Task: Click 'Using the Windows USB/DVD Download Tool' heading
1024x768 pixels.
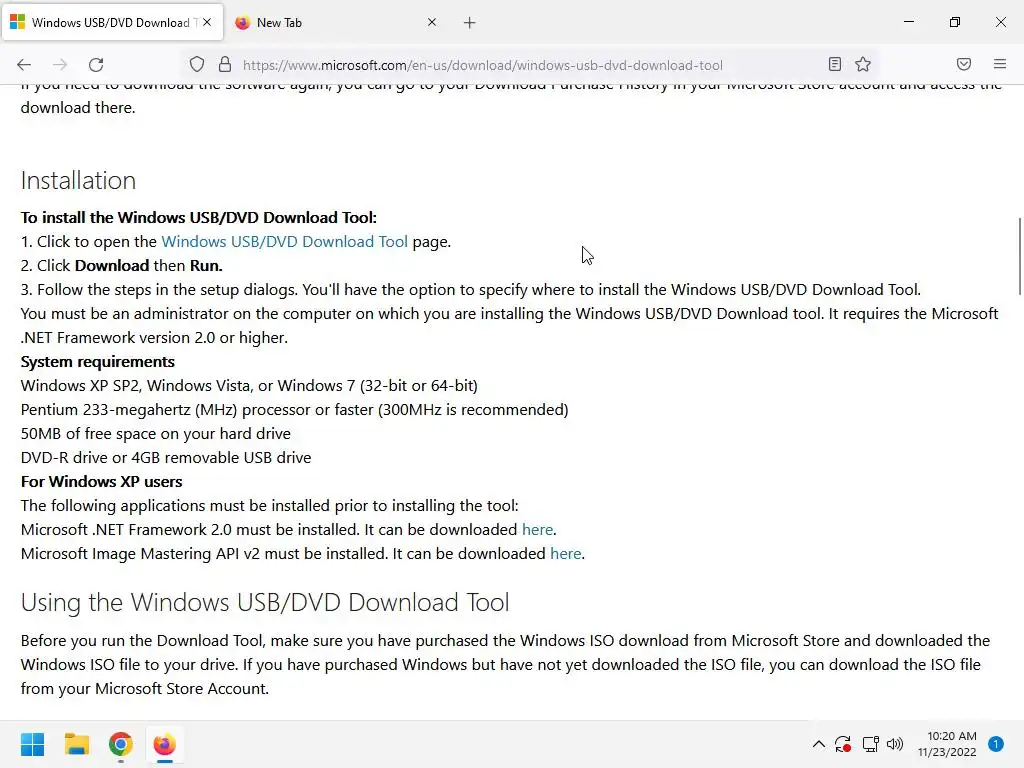Action: coord(264,602)
